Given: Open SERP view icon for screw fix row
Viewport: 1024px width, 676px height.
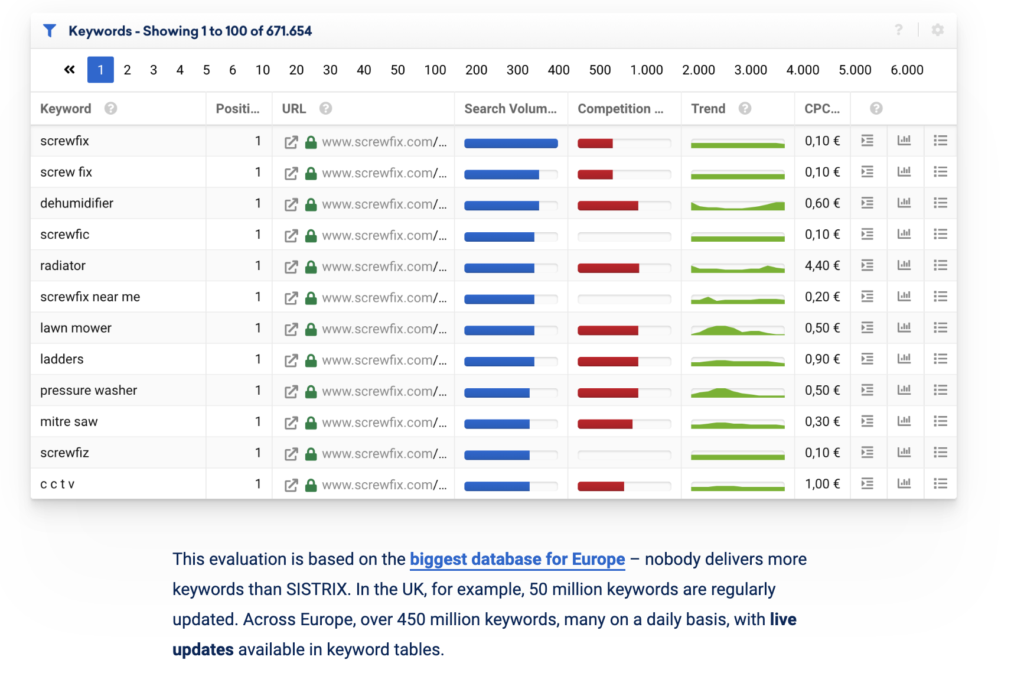Looking at the screenshot, I should point(867,172).
